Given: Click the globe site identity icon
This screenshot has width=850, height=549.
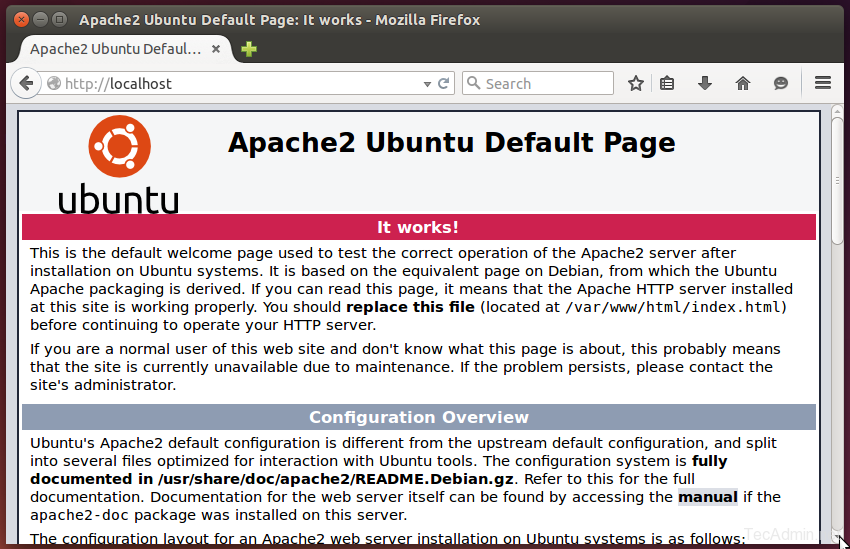Looking at the screenshot, I should [x=53, y=84].
